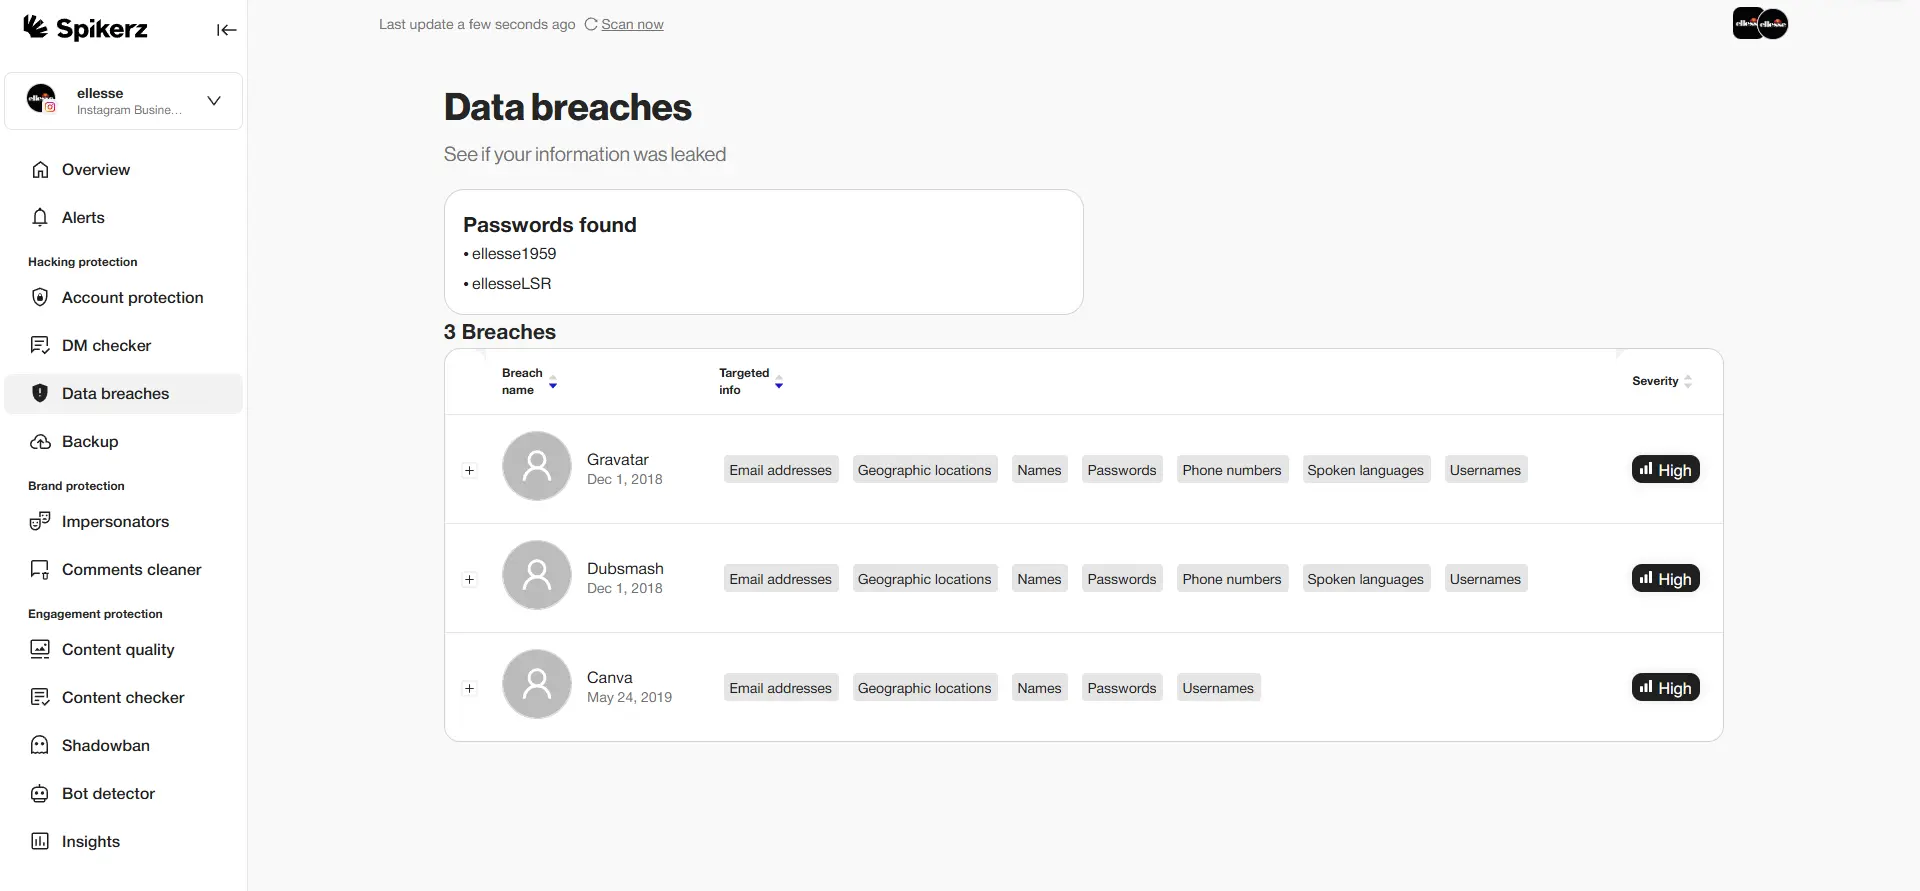Click the refresh icon beside Scan now
This screenshot has height=891, width=1920.
(x=591, y=24)
